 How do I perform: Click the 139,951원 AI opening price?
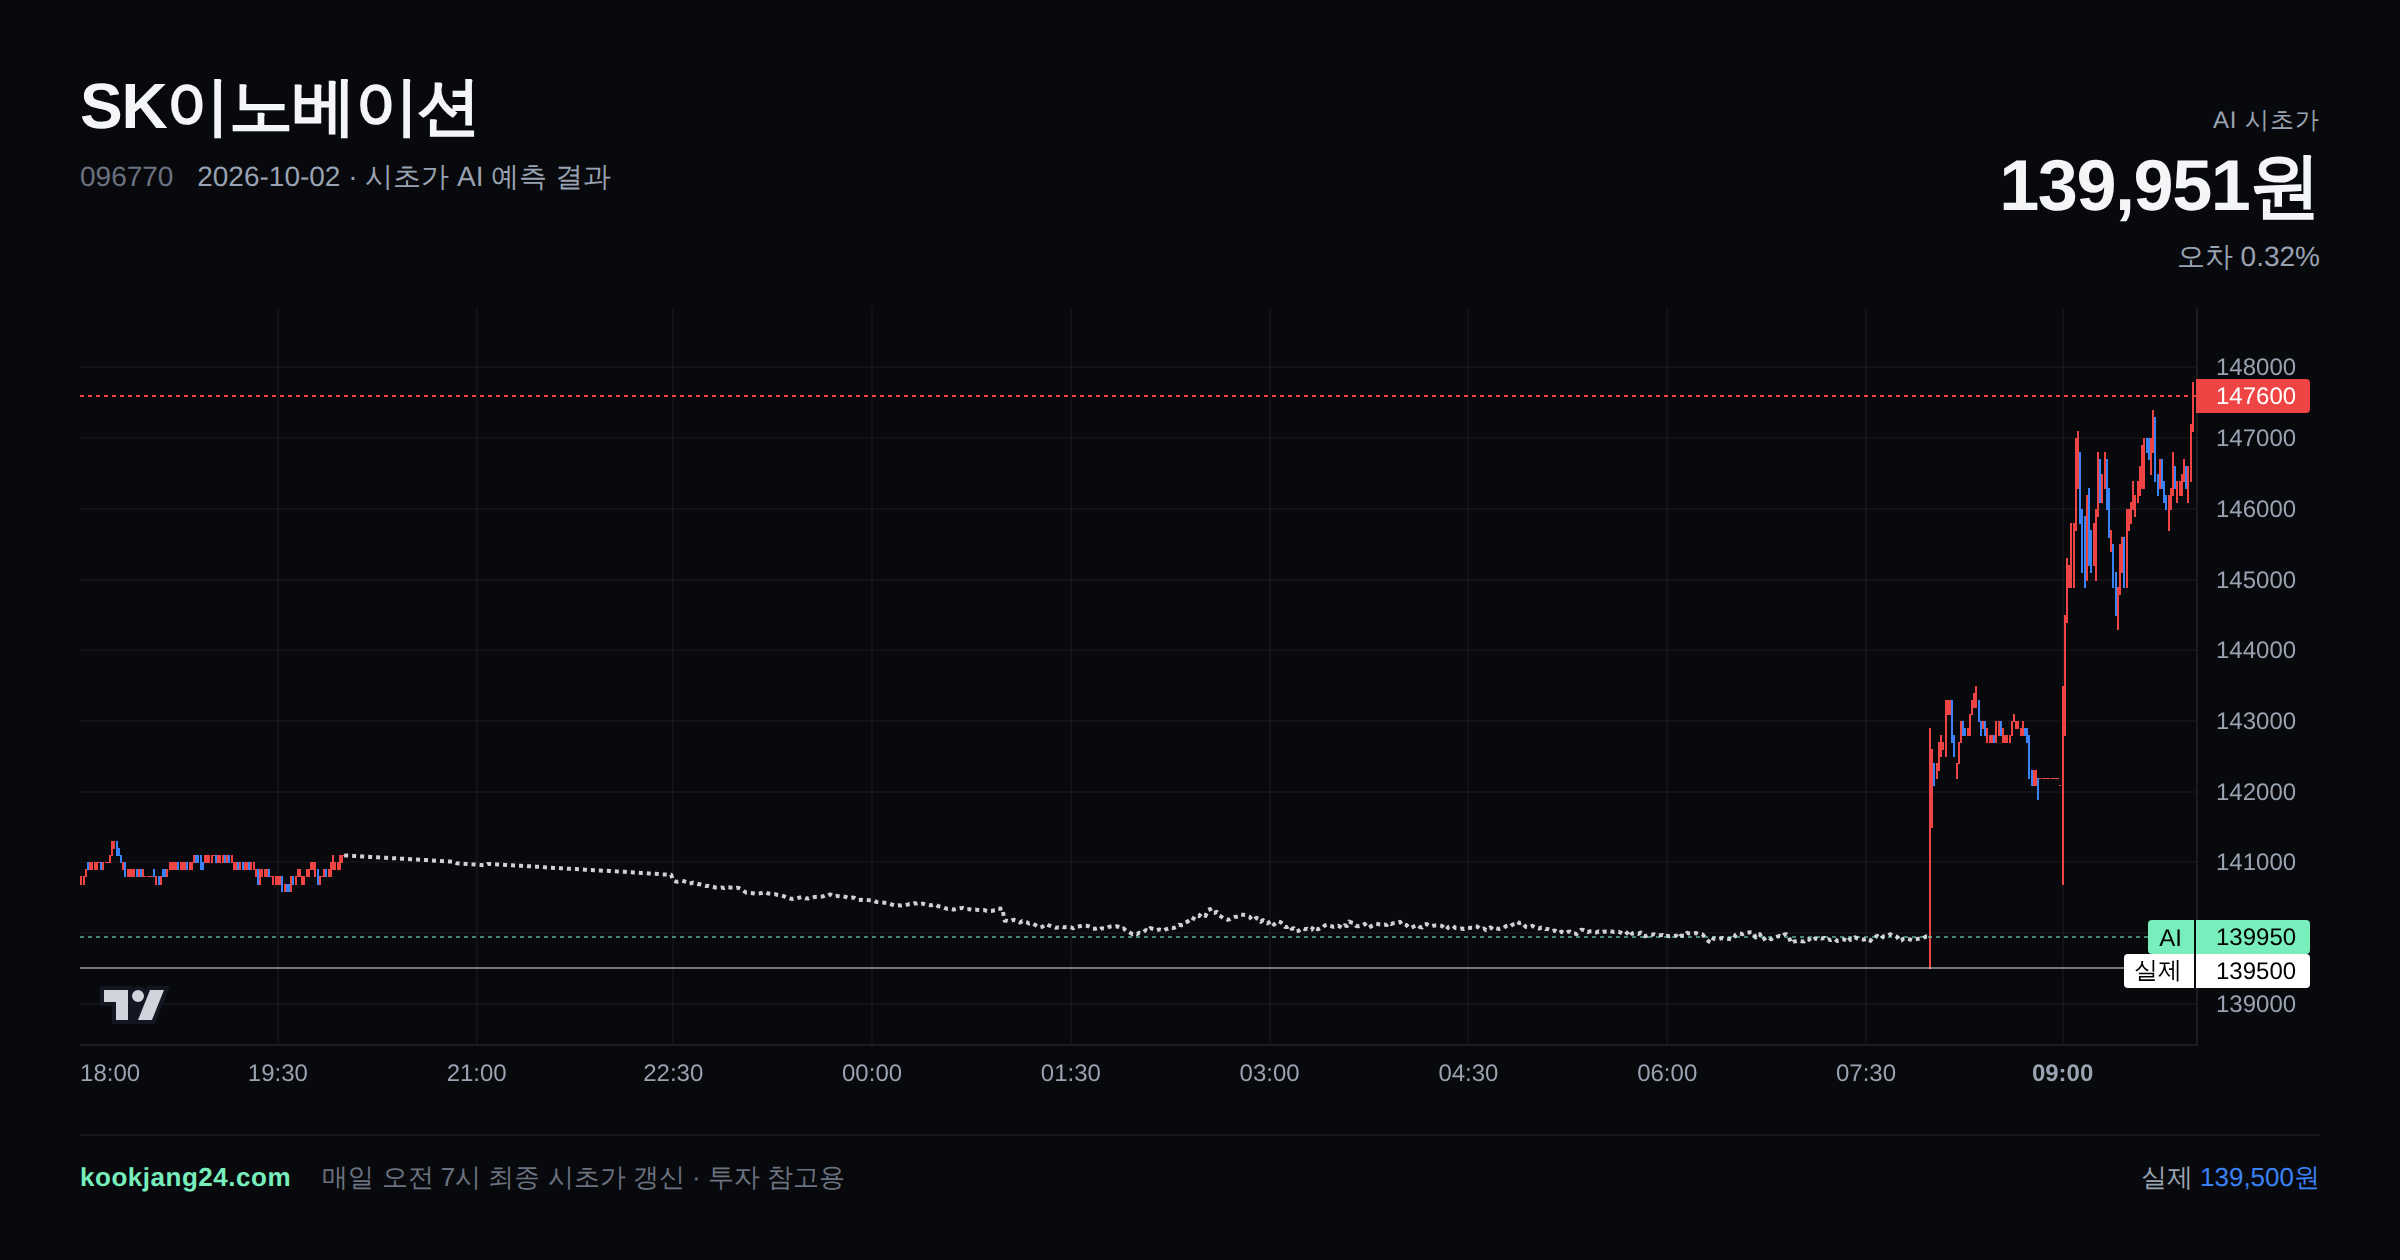(2158, 187)
